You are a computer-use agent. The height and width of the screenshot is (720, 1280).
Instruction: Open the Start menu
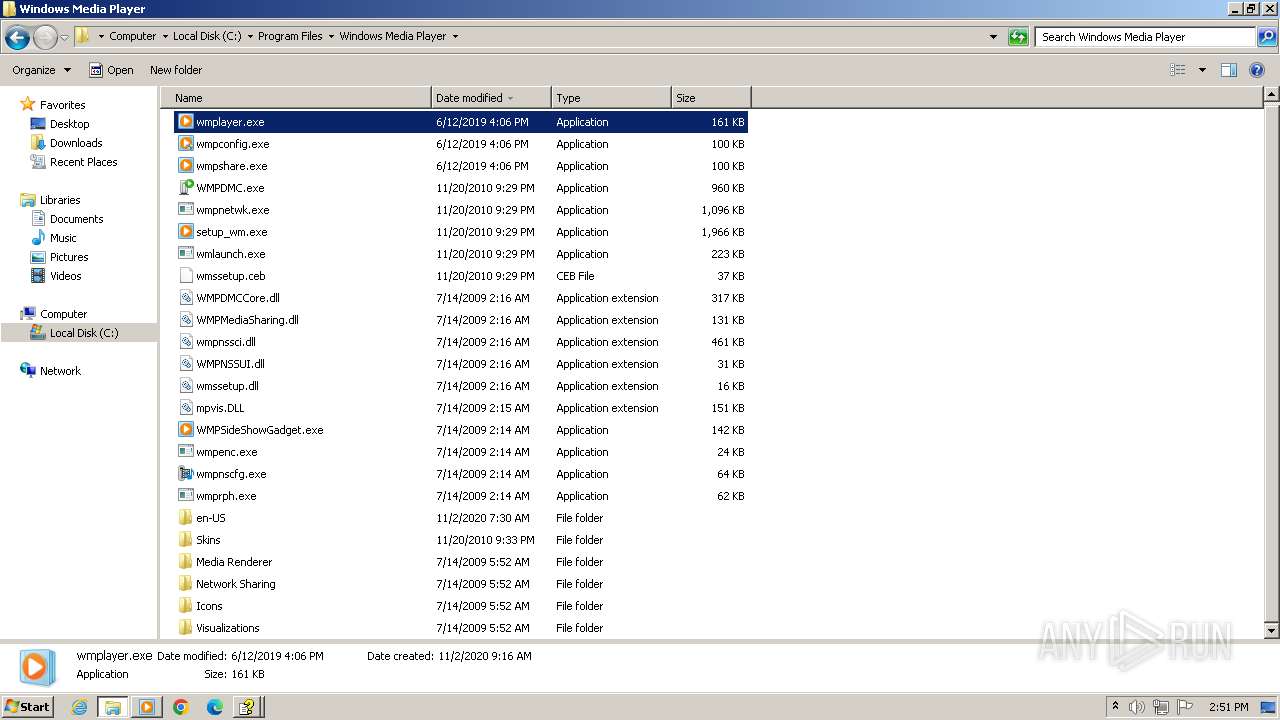pyautogui.click(x=28, y=707)
